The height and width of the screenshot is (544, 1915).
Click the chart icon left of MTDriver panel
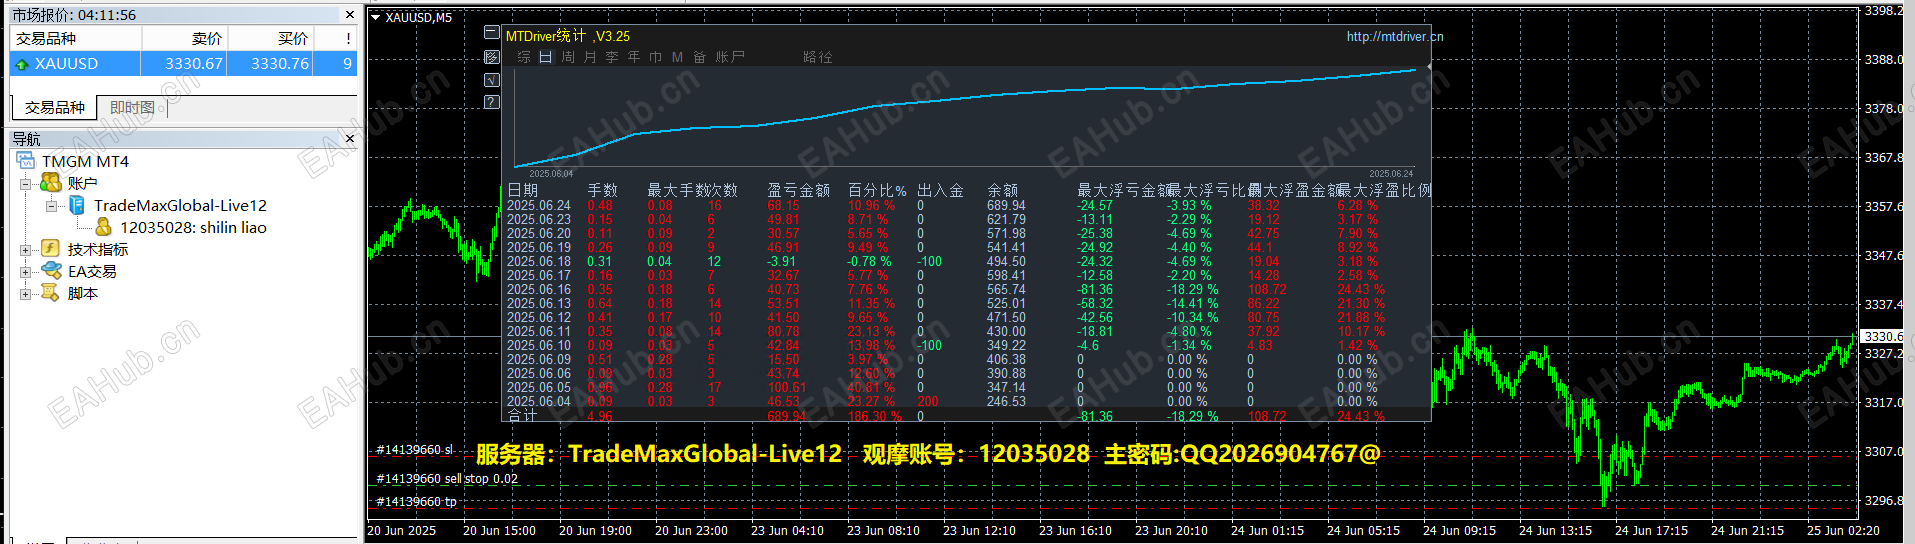point(491,57)
